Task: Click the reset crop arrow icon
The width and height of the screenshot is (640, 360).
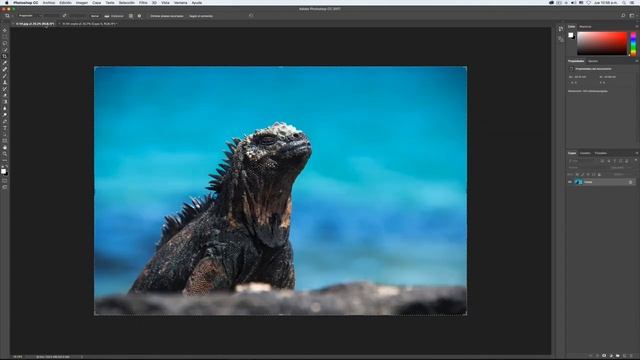Action: [251, 16]
